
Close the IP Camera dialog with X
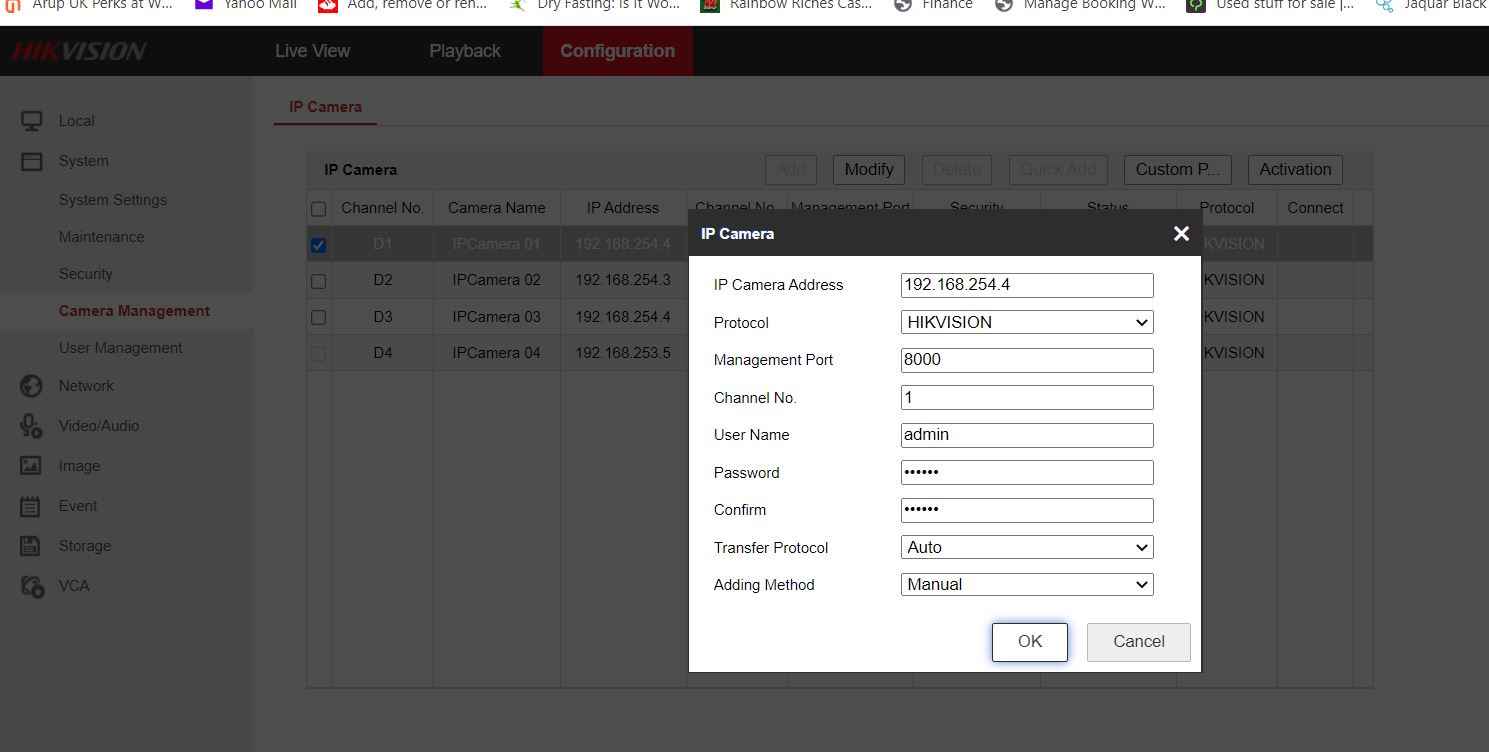tap(1181, 233)
